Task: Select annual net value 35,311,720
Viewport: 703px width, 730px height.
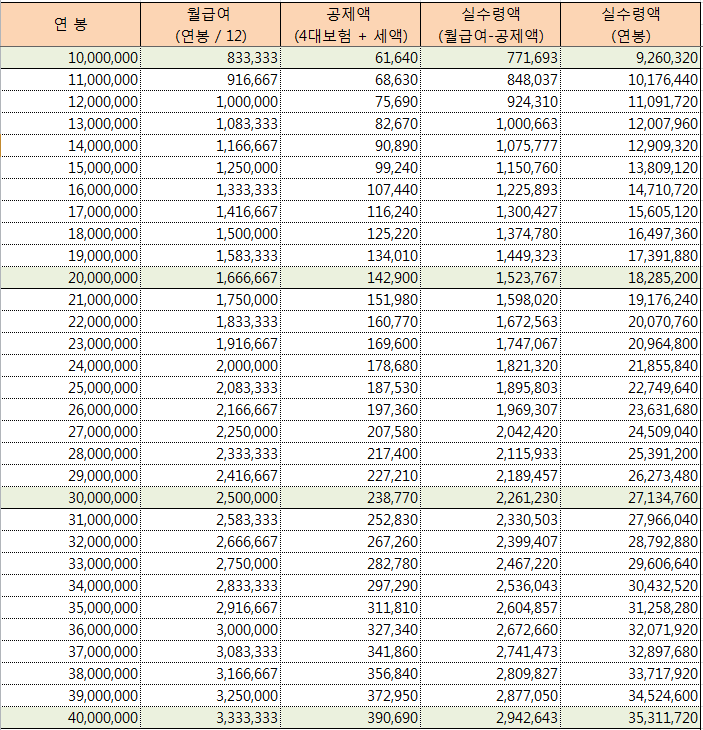Action: (631, 717)
